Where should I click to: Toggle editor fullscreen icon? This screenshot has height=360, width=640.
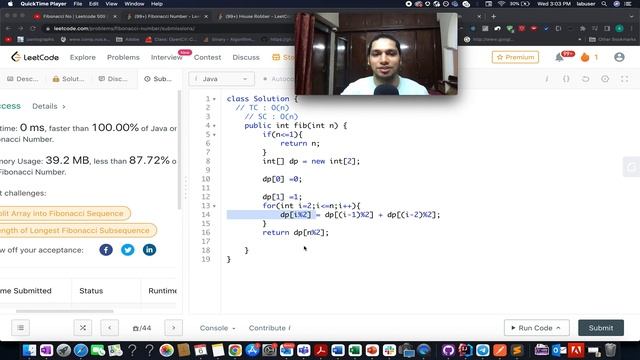click(624, 79)
